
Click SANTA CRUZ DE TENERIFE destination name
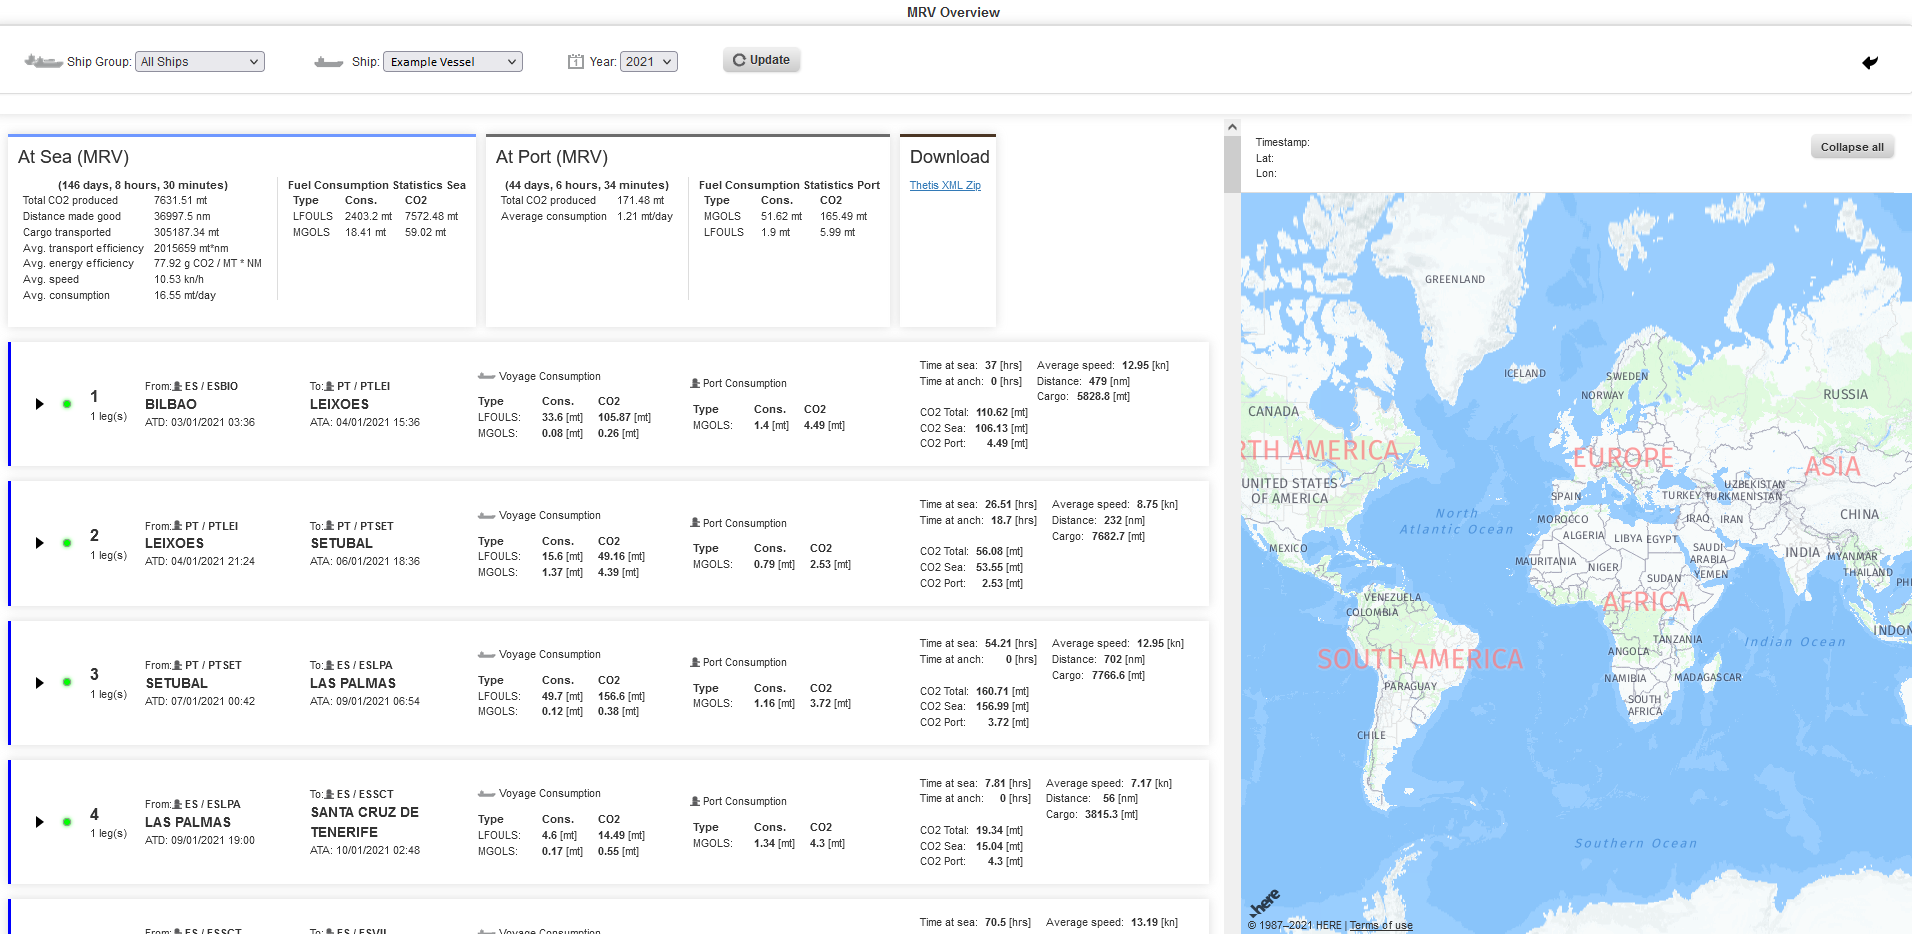(365, 822)
